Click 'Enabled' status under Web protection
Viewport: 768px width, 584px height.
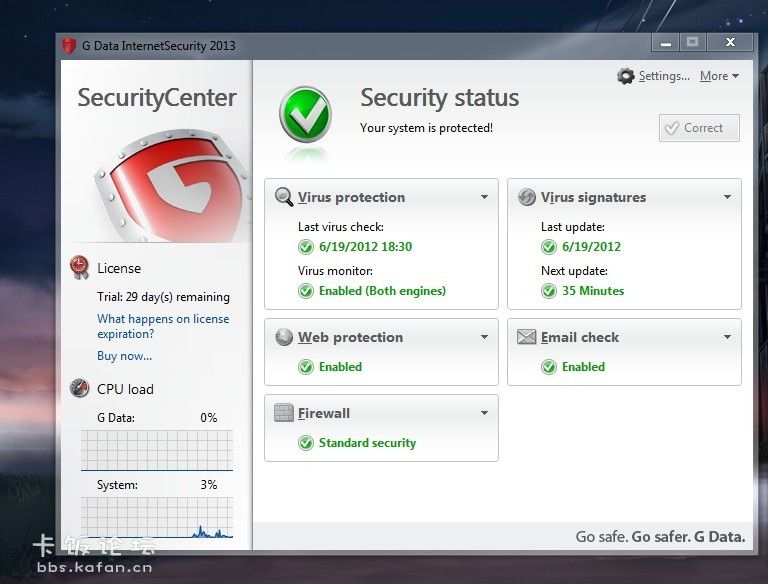coord(340,367)
